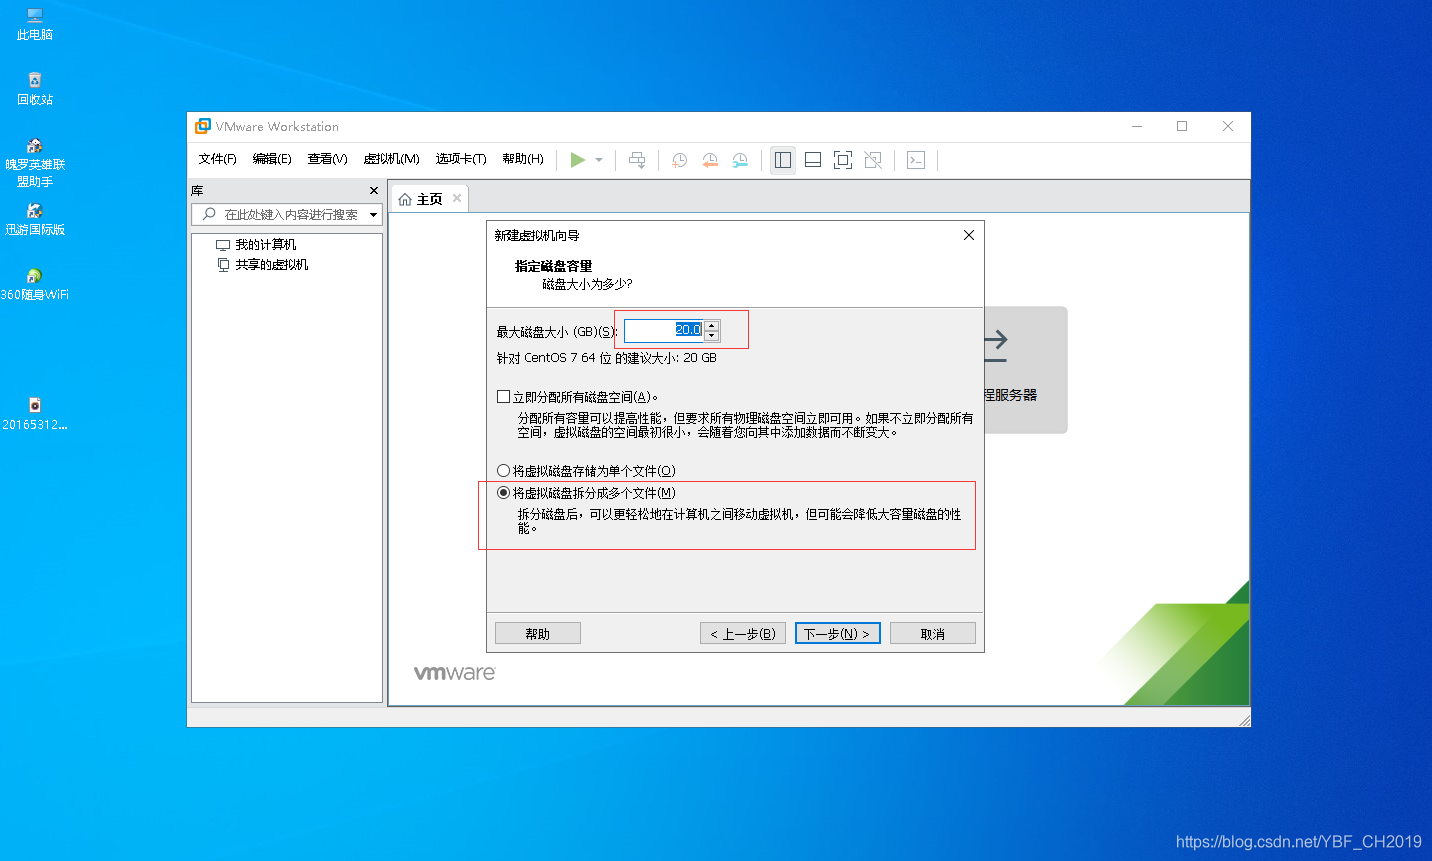Open the 文件(F) menu
This screenshot has height=861, width=1432.
click(x=217, y=159)
